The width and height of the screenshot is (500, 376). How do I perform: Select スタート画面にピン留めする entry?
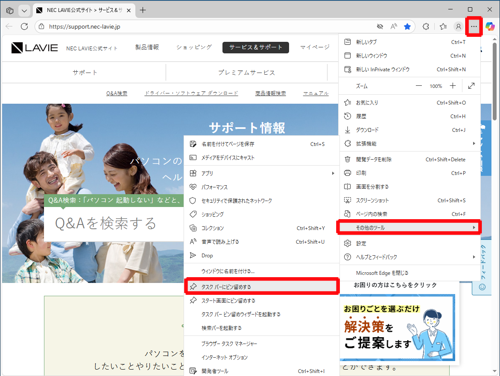tap(261, 301)
